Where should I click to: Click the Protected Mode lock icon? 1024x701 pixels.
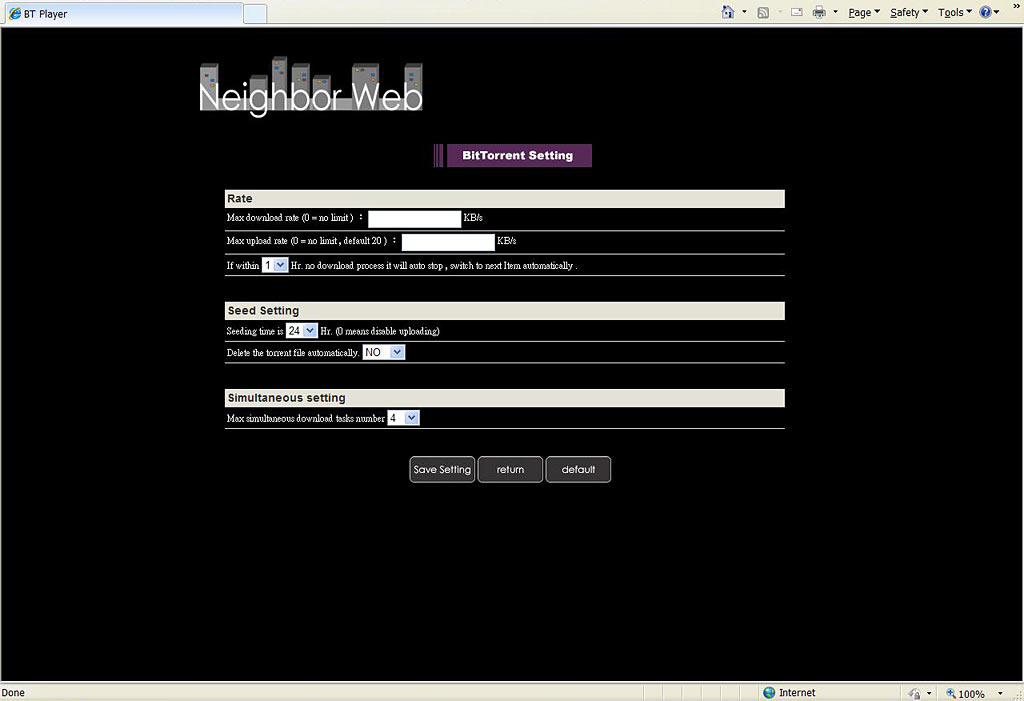914,693
